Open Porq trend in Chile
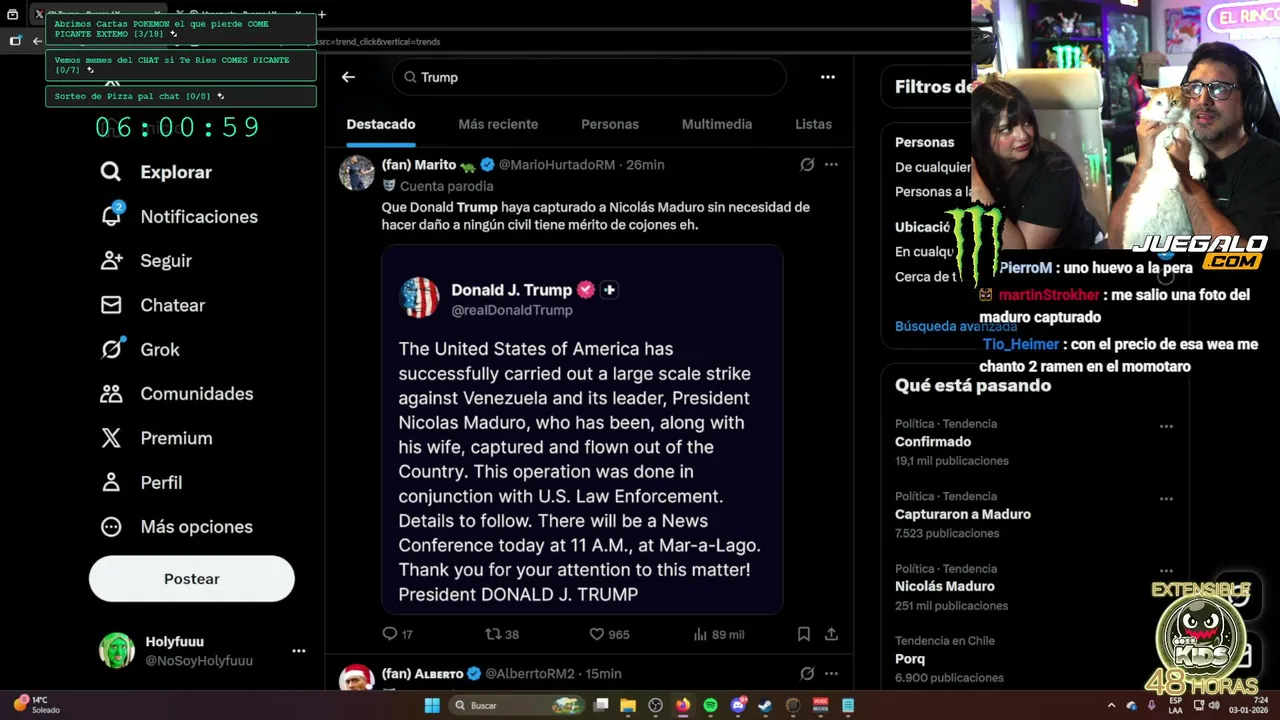Screen dimensions: 1280x720 (910, 659)
